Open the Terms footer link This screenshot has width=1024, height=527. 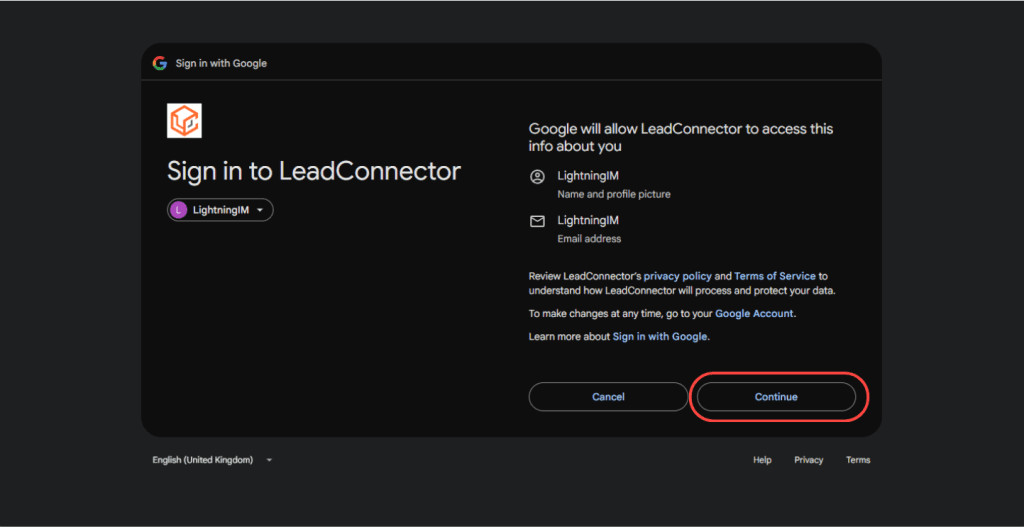click(x=858, y=460)
